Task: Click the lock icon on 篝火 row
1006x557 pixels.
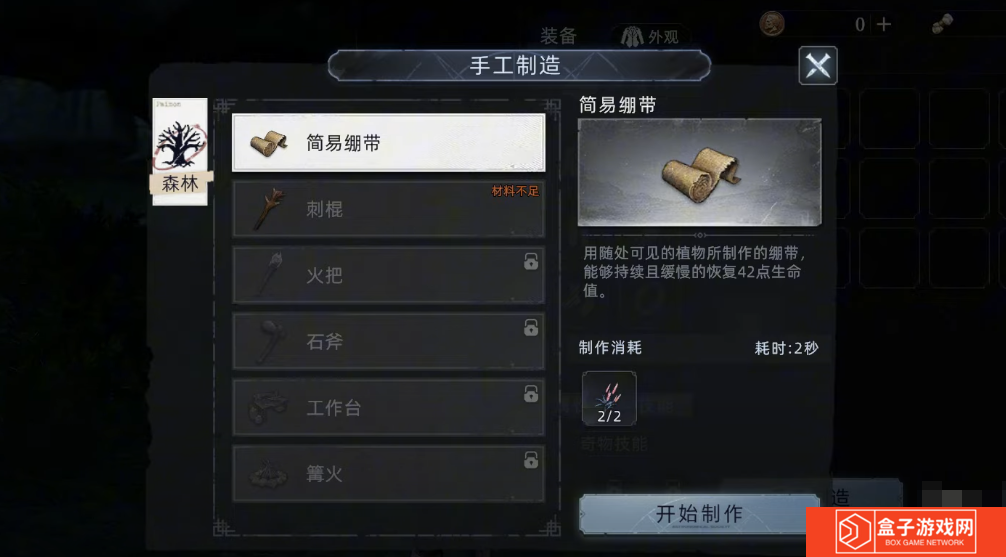Action: click(x=531, y=460)
